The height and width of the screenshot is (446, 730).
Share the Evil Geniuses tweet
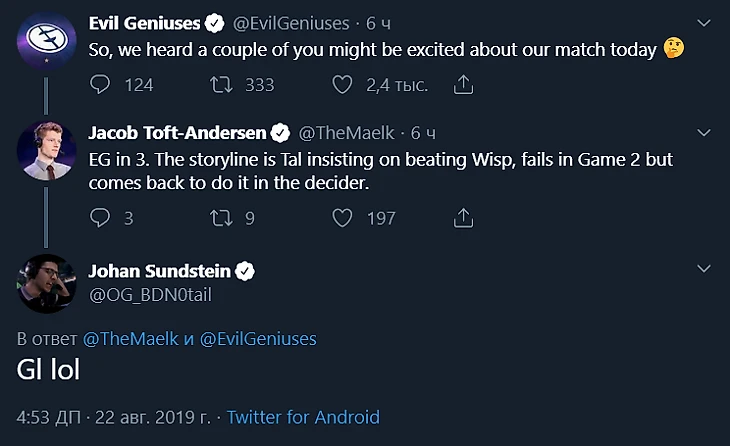click(x=463, y=85)
